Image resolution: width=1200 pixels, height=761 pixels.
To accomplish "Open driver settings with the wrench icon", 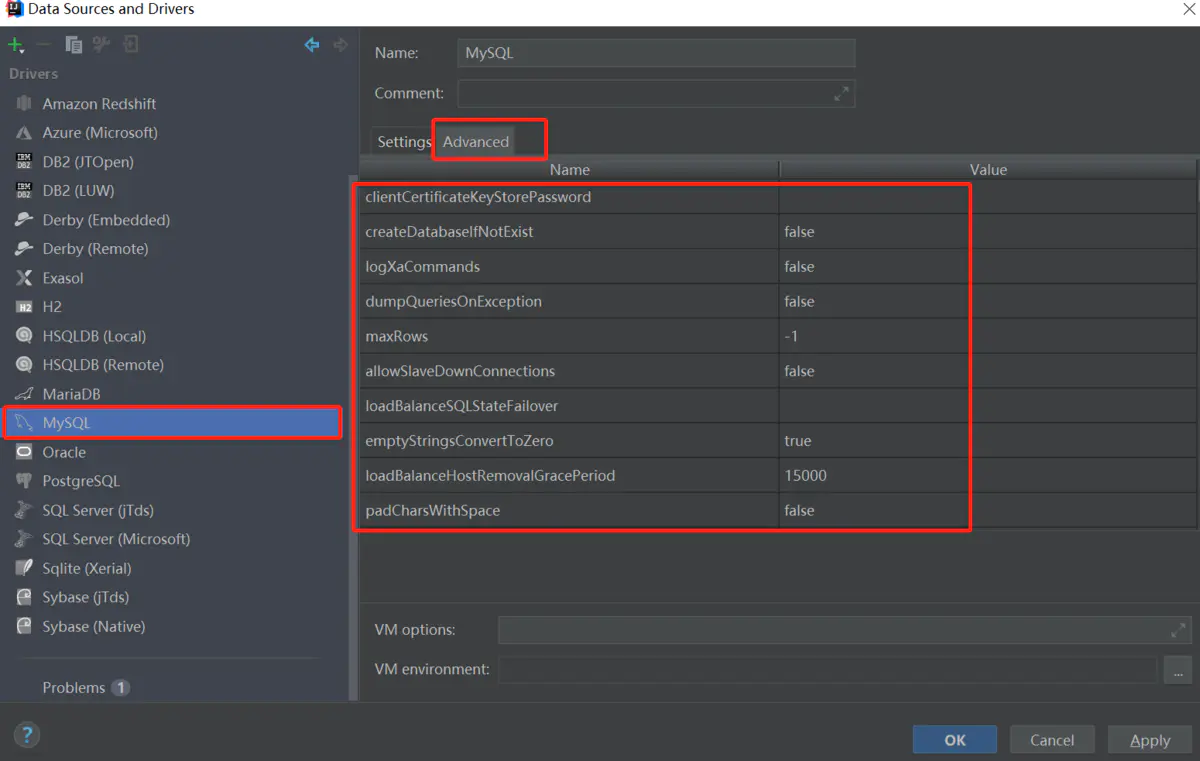I will [99, 44].
